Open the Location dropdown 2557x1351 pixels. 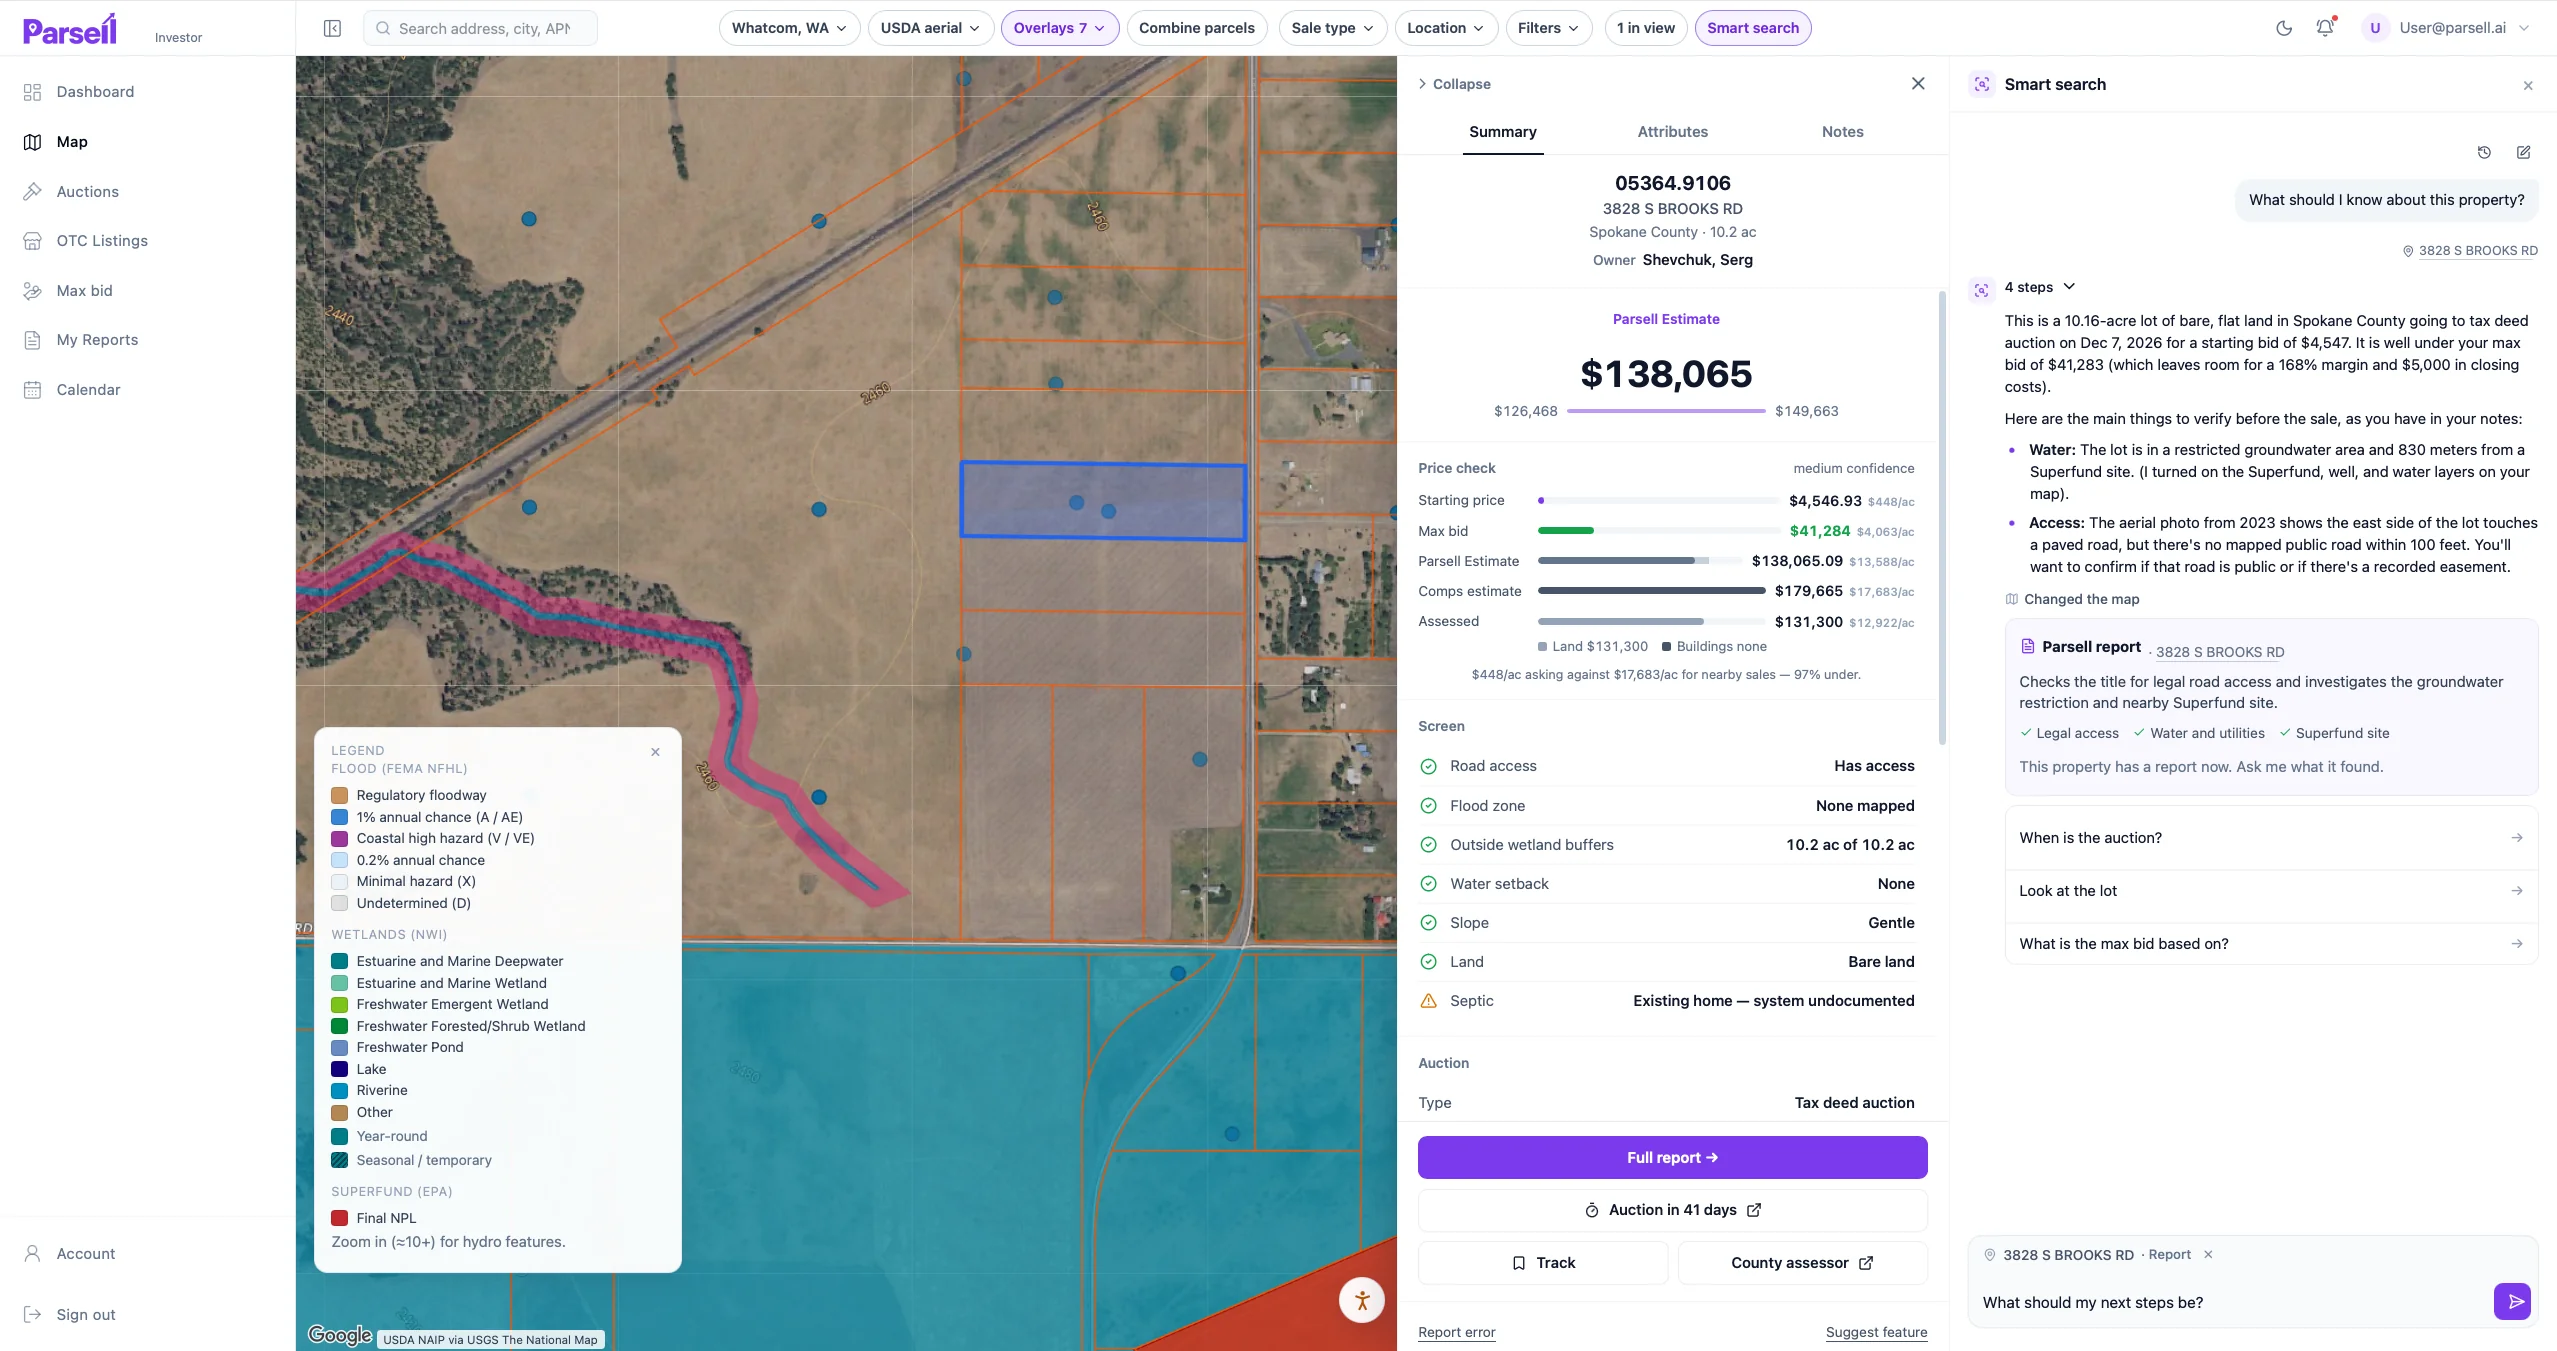tap(1446, 28)
